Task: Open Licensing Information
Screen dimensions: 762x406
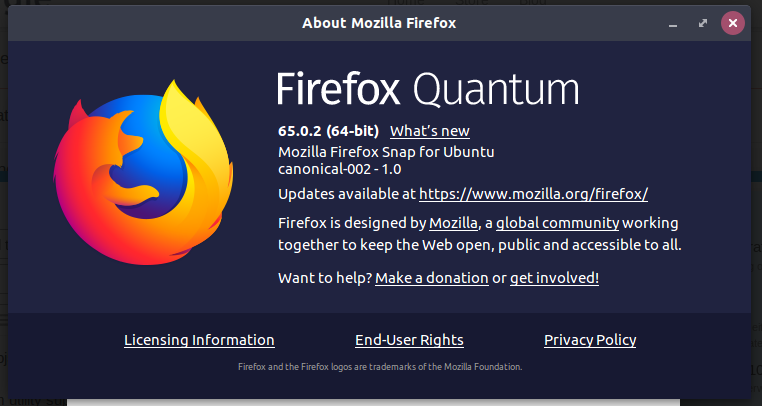Action: pos(199,340)
